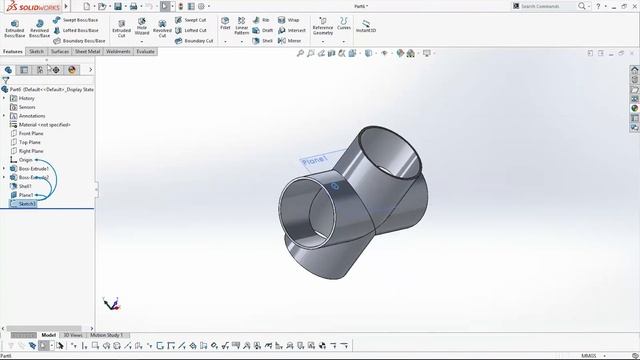Switch to the Sketch tab
This screenshot has height=360, width=640.
[36, 51]
